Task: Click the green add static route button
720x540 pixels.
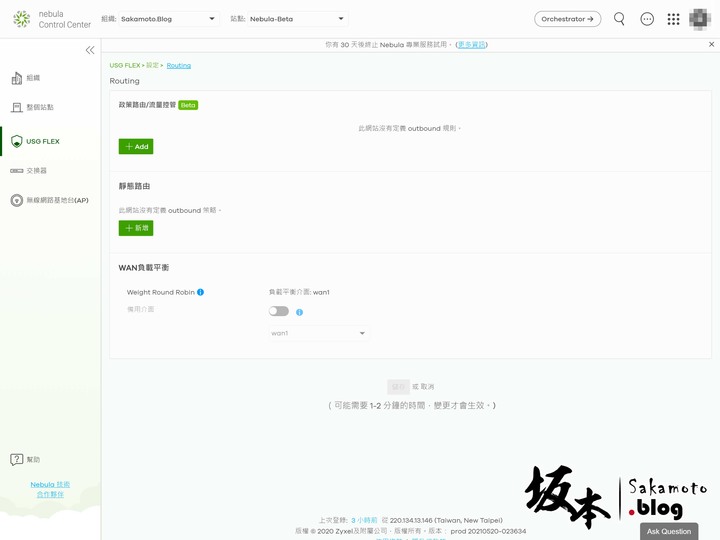Action: click(x=136, y=228)
